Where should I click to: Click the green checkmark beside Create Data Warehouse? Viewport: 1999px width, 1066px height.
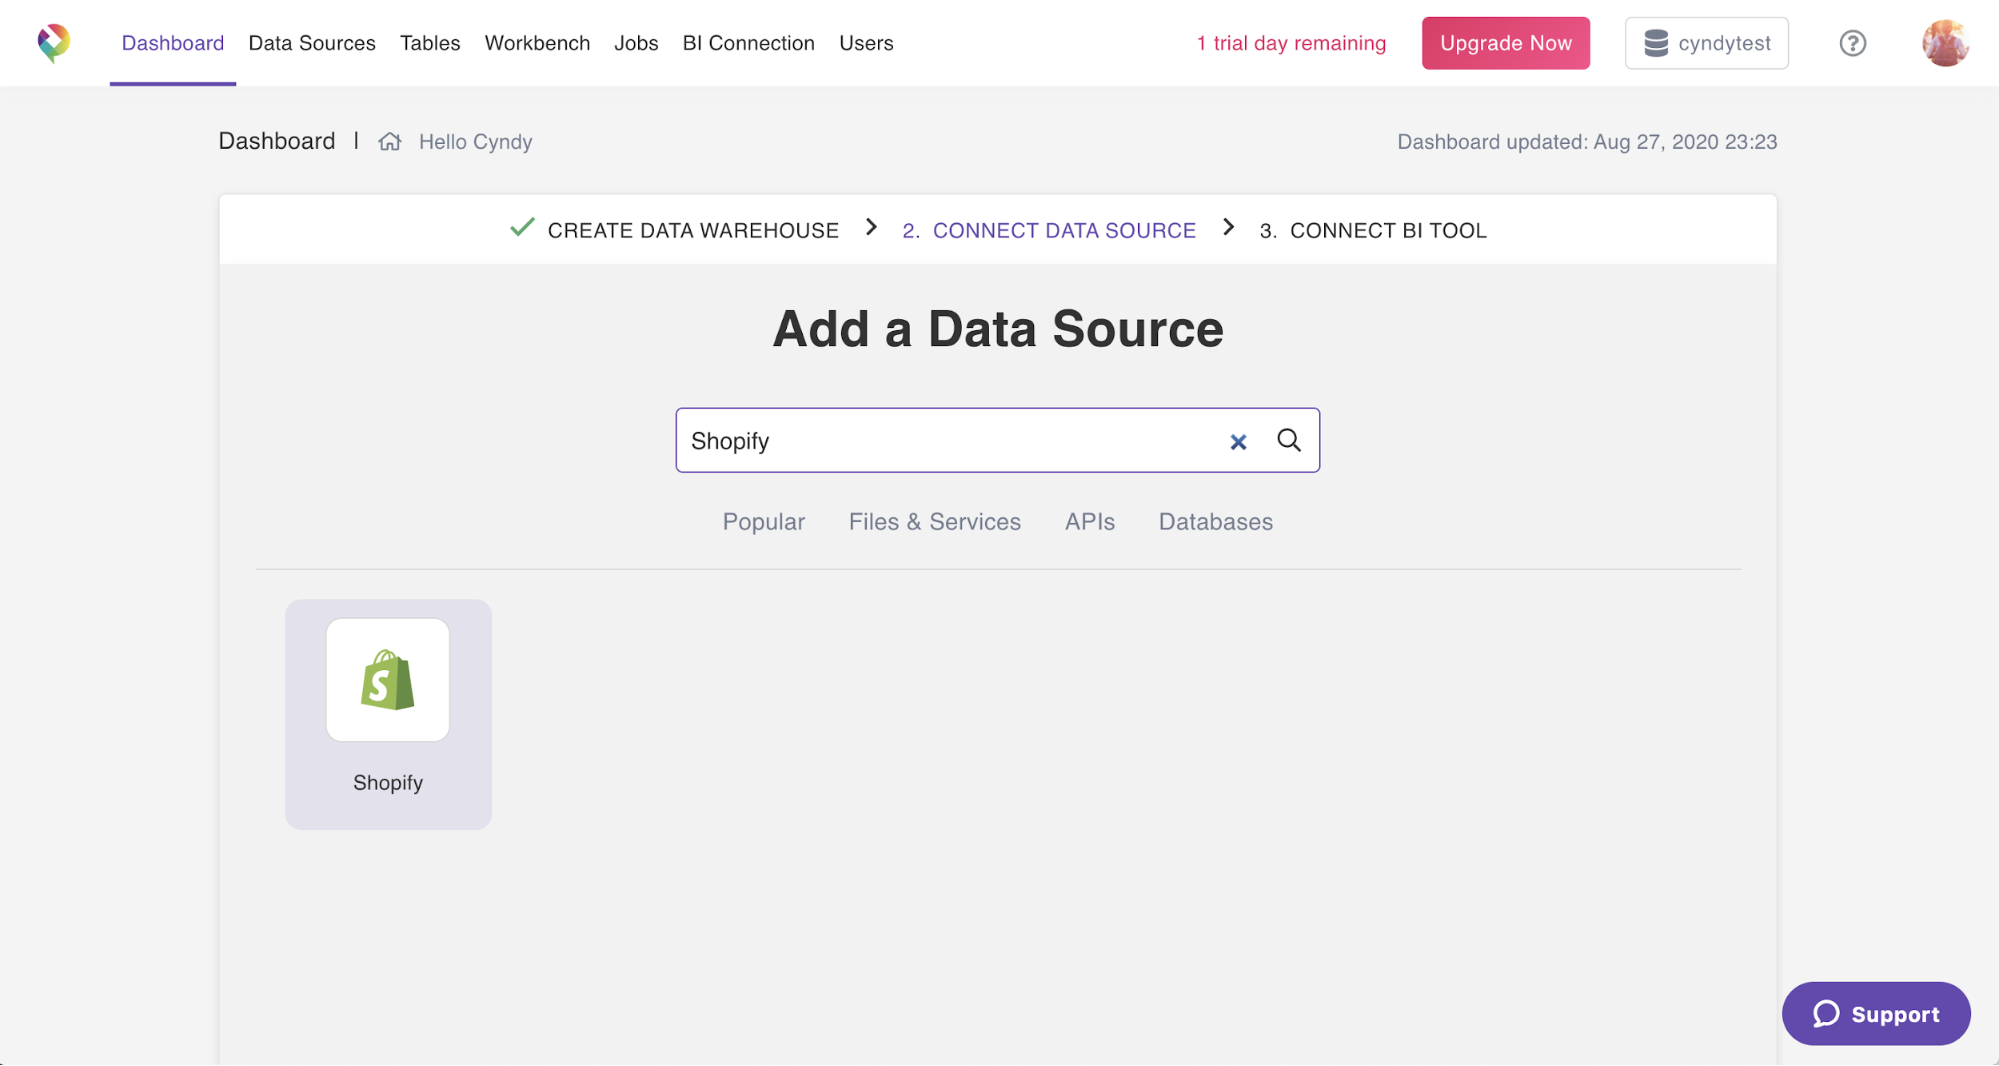pyautogui.click(x=522, y=227)
